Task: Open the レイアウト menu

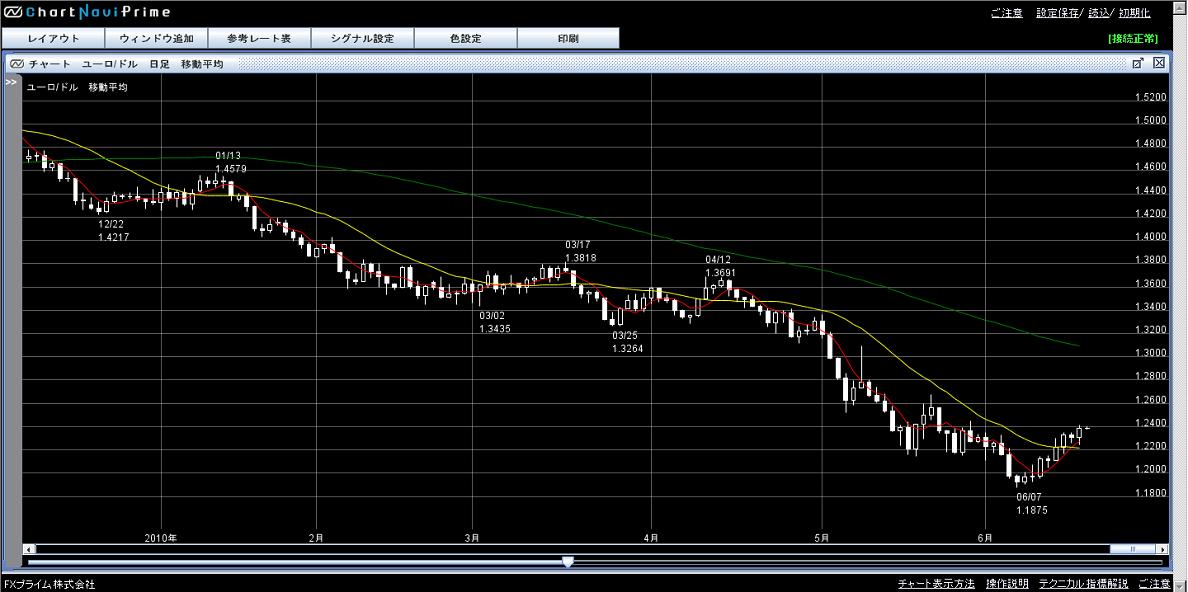Action: coord(52,38)
